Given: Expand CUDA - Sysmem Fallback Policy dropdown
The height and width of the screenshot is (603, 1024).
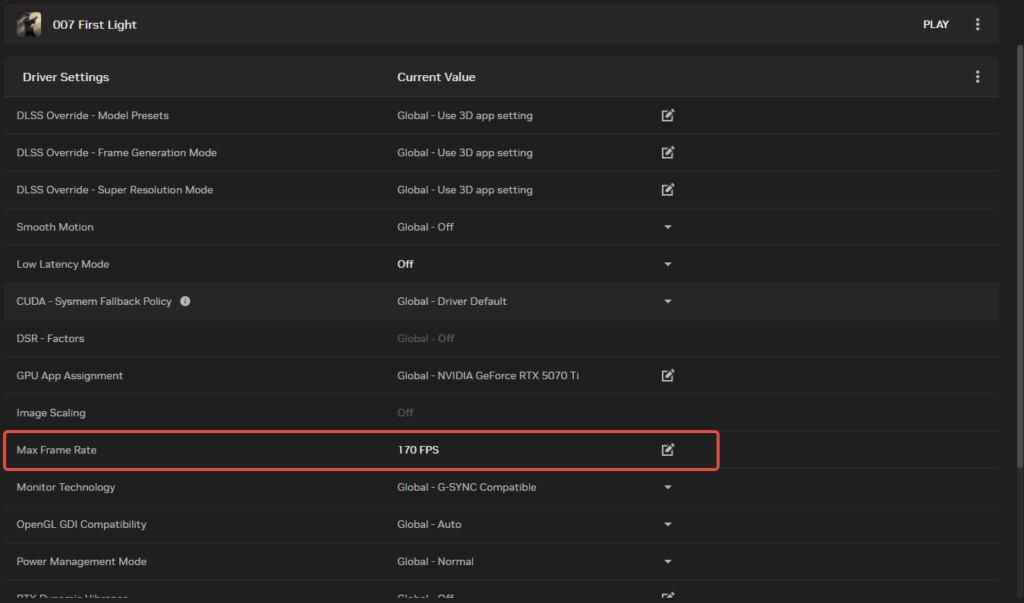Looking at the screenshot, I should (667, 301).
